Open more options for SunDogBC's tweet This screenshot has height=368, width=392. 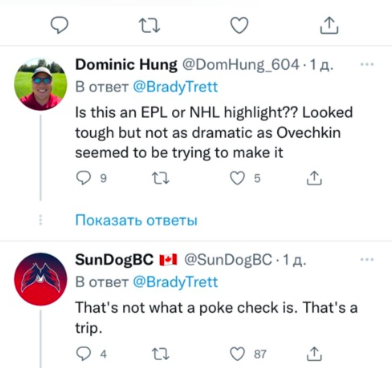click(x=367, y=259)
